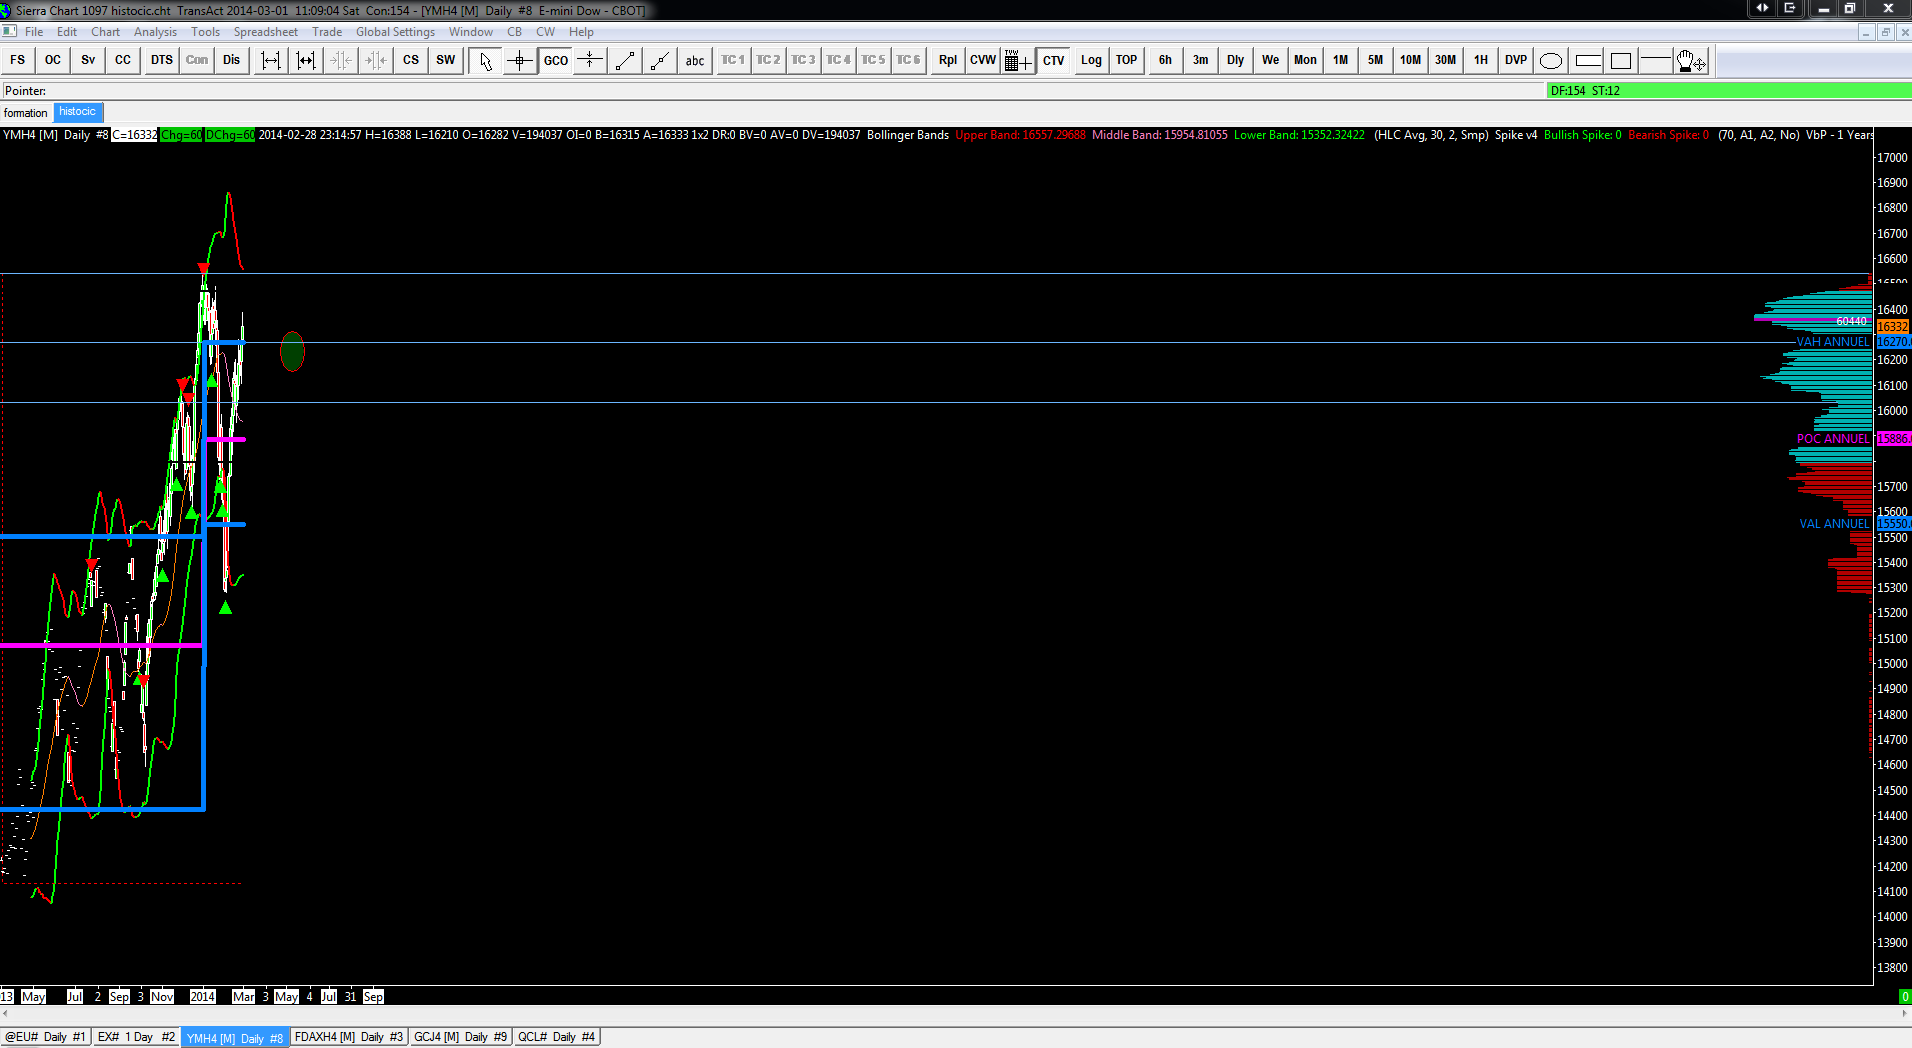The height and width of the screenshot is (1048, 1912).
Task: Open the Window menu
Action: coord(471,32)
